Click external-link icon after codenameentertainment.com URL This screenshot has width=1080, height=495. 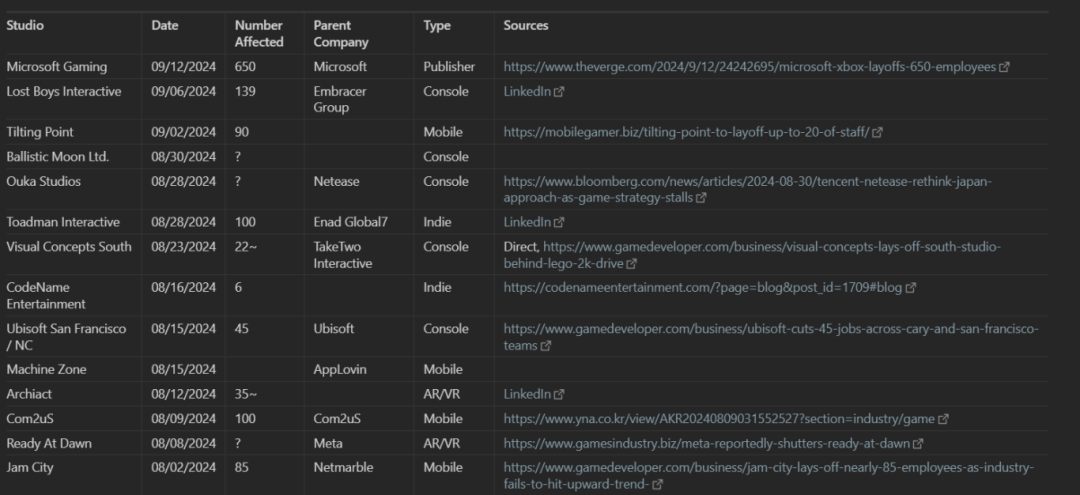tap(911, 288)
